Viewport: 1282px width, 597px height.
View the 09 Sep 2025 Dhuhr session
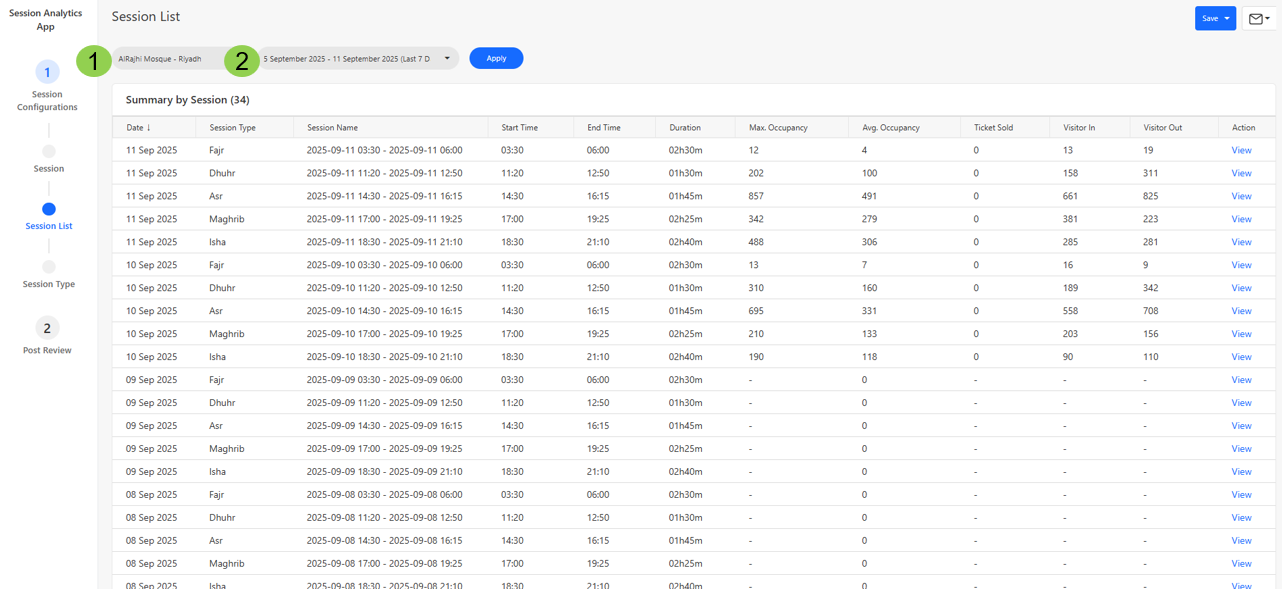(x=1241, y=403)
